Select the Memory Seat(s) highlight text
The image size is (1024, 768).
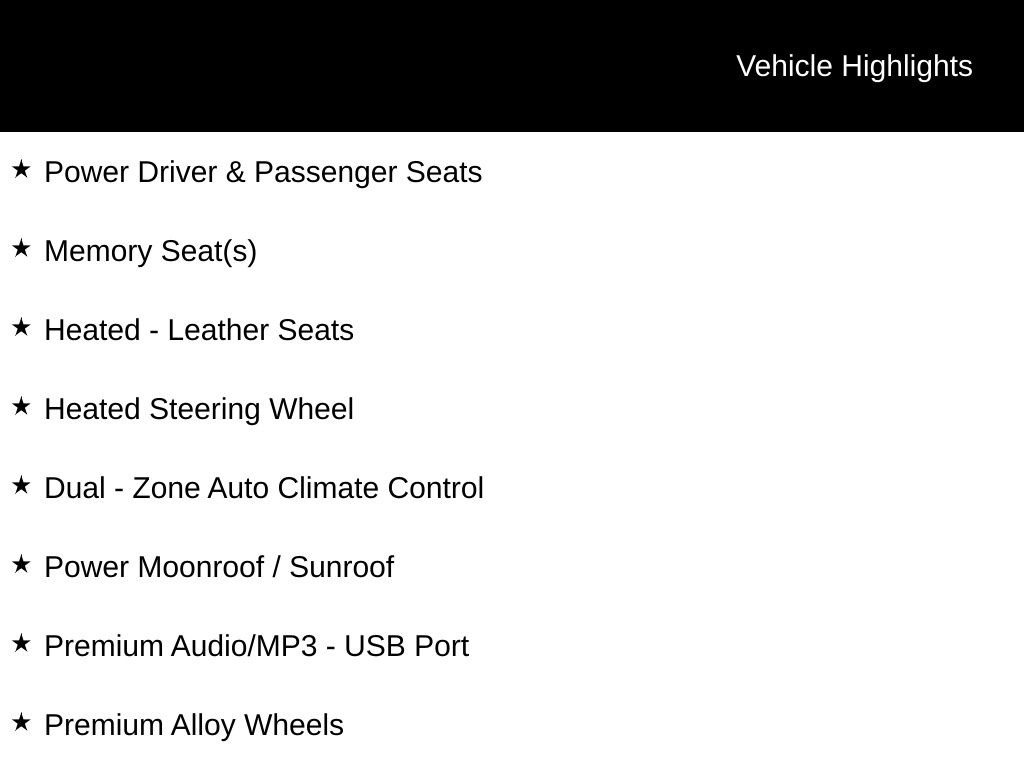coord(150,252)
